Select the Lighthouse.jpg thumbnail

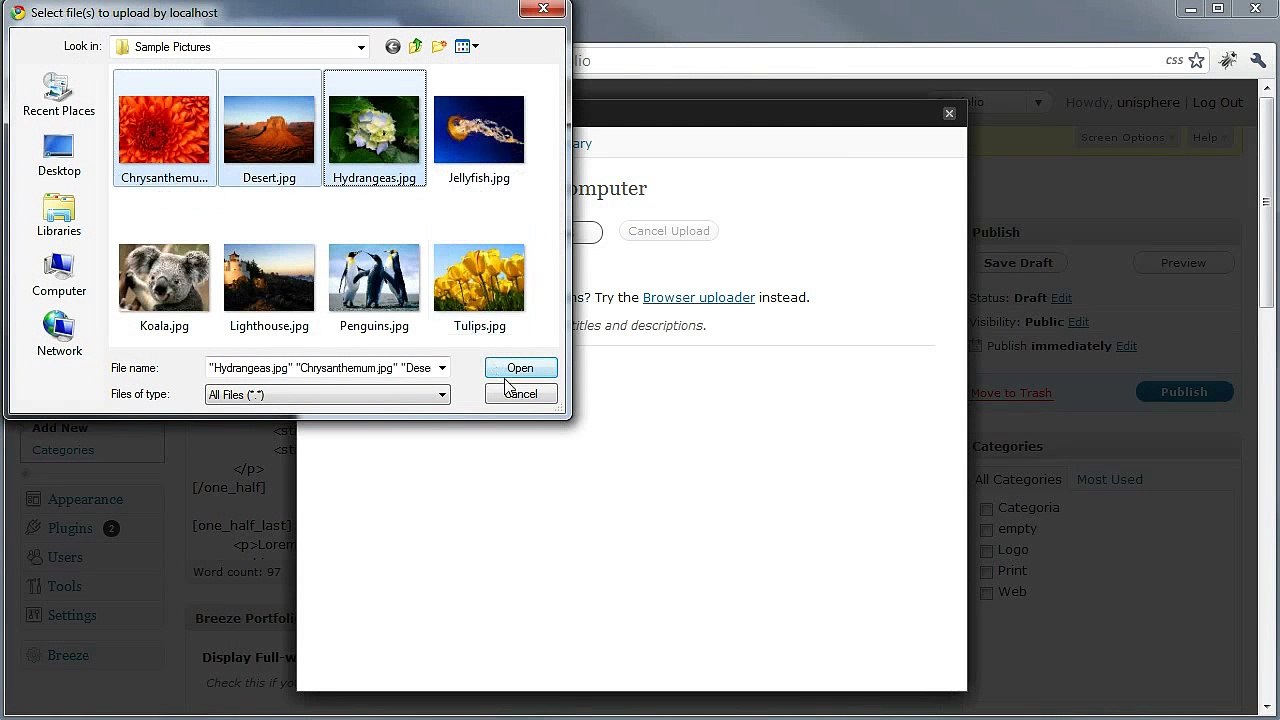coord(269,277)
